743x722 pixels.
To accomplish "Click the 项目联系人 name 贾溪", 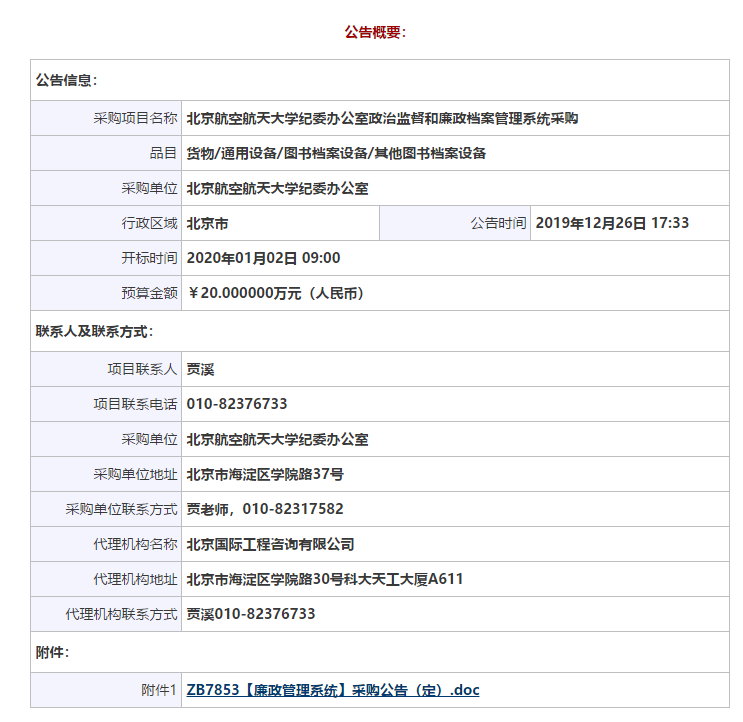I will (x=201, y=369).
